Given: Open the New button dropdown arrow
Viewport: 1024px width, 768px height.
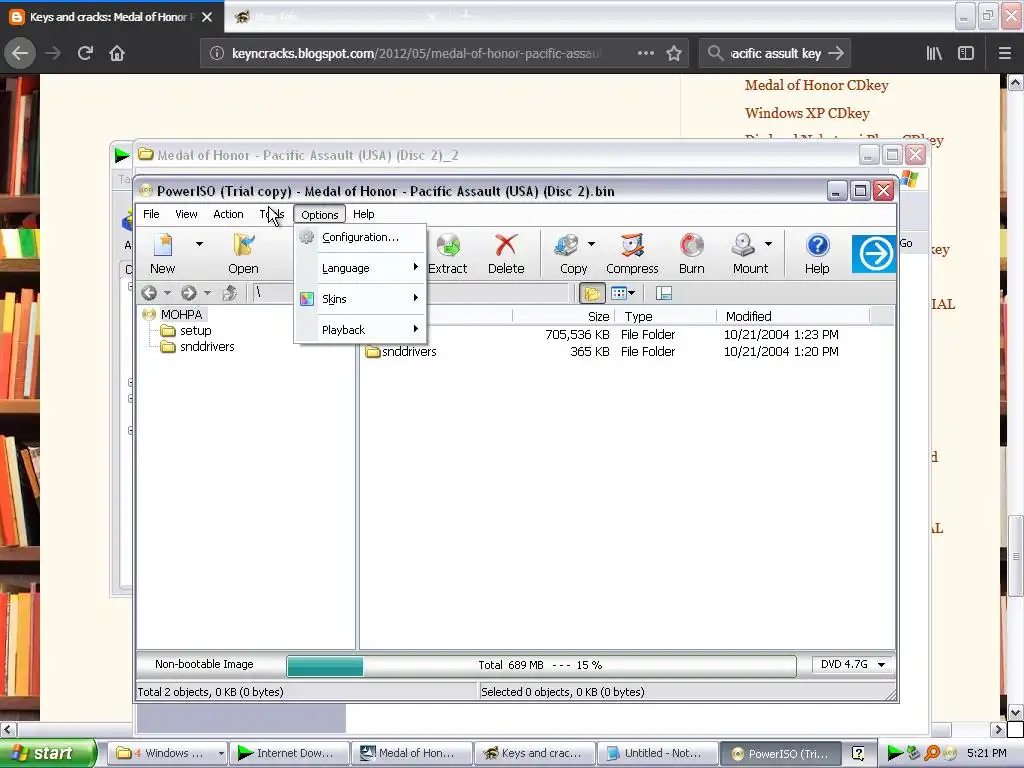Looking at the screenshot, I should point(199,244).
